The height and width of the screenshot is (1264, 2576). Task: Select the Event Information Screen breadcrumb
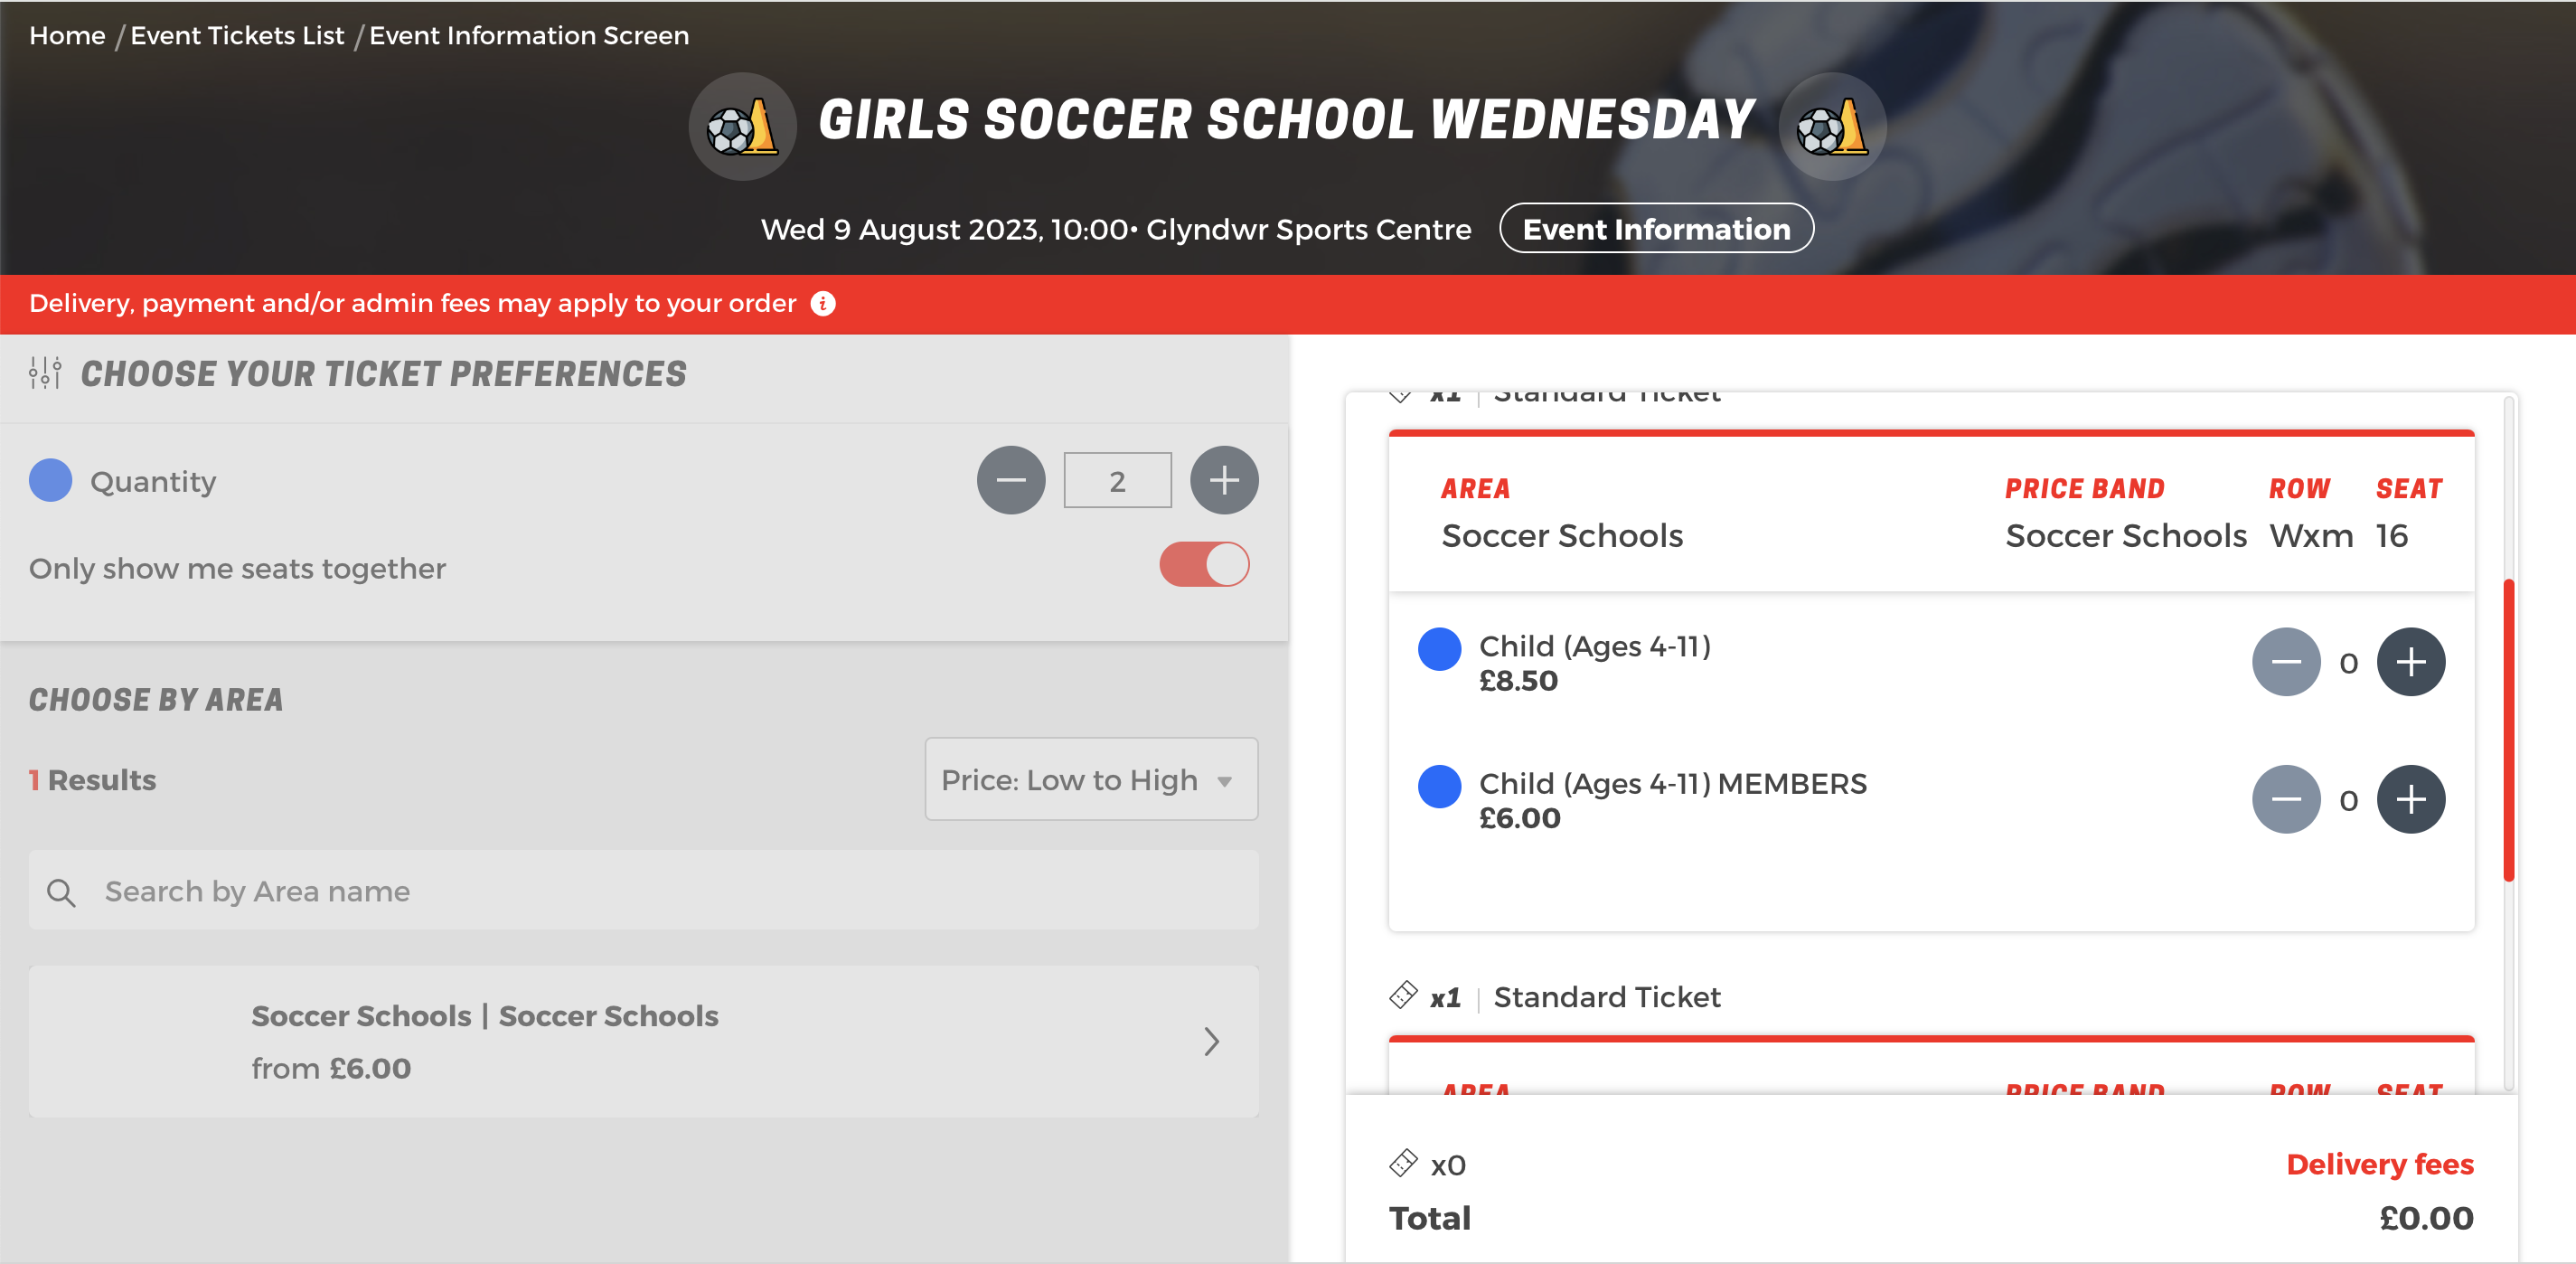[x=529, y=35]
